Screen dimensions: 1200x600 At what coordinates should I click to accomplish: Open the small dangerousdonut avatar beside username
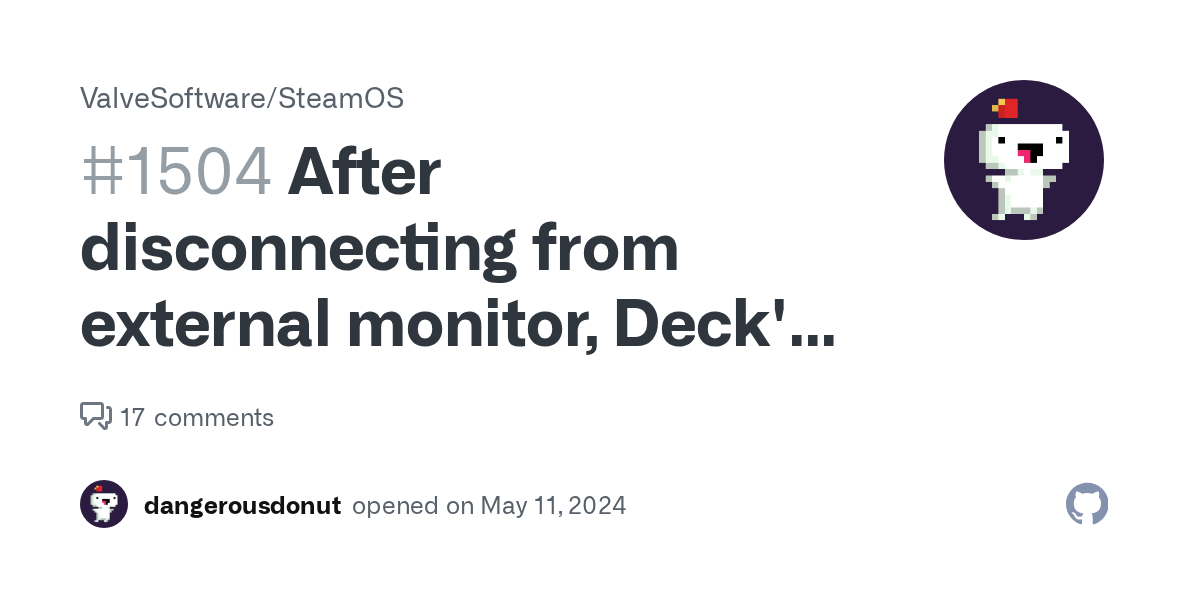coord(104,505)
